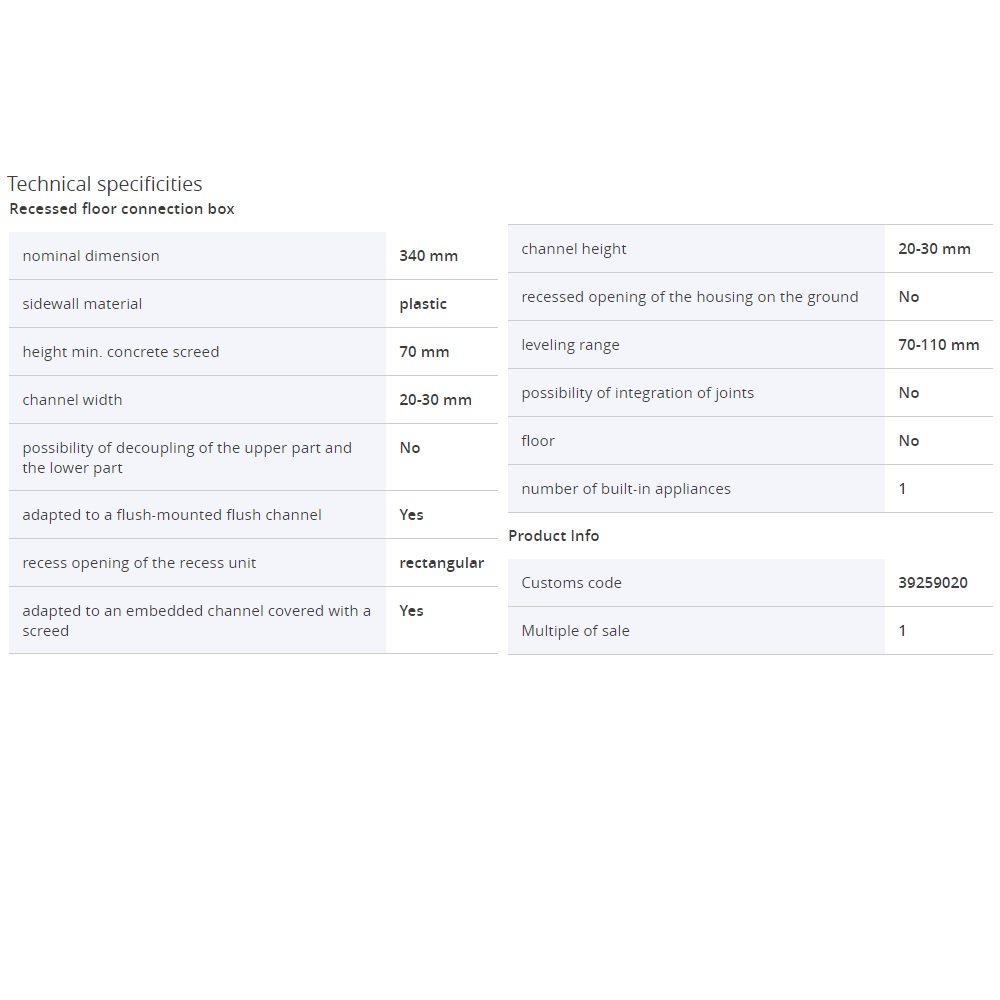Click the rectangular value text
1000x1000 pixels.
(441, 563)
